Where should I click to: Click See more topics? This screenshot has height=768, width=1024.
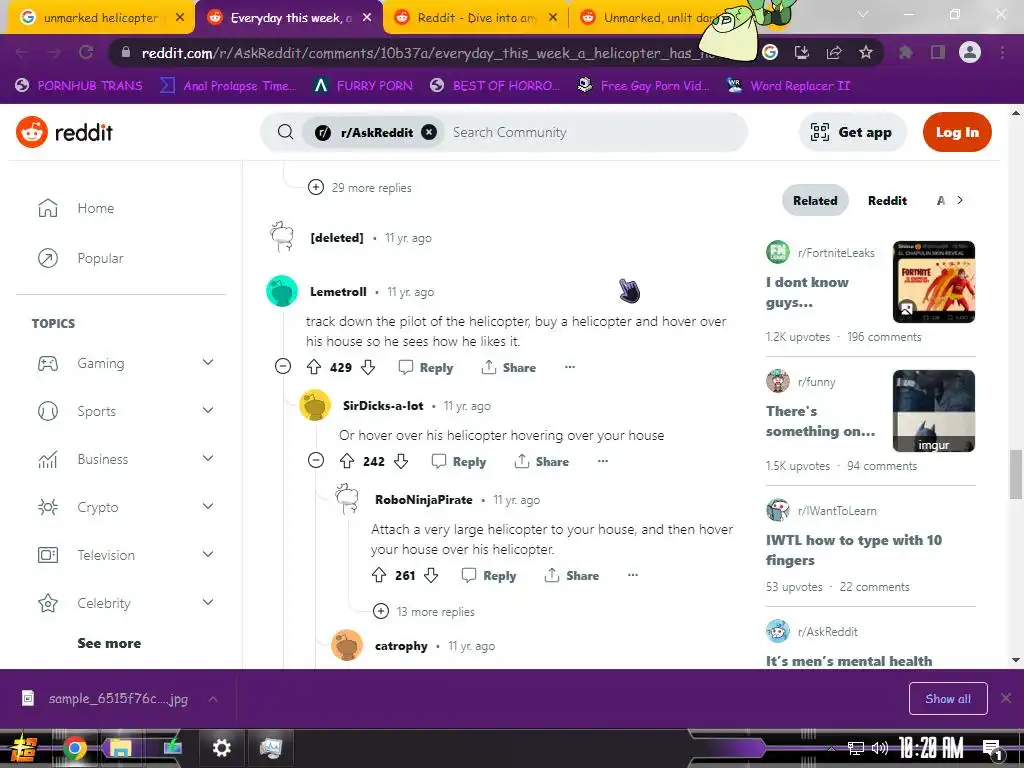coord(109,643)
